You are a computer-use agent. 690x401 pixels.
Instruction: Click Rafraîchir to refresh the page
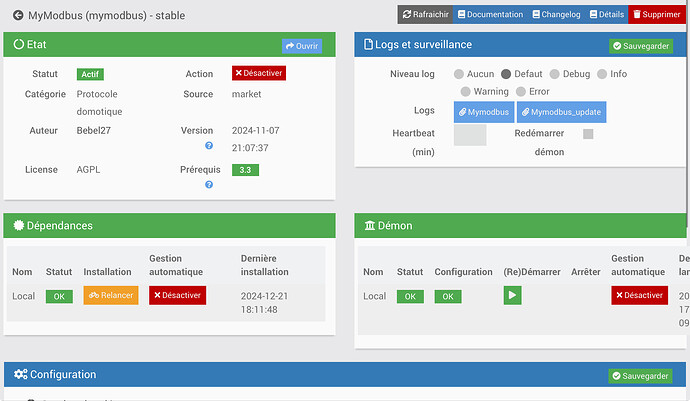pyautogui.click(x=425, y=15)
